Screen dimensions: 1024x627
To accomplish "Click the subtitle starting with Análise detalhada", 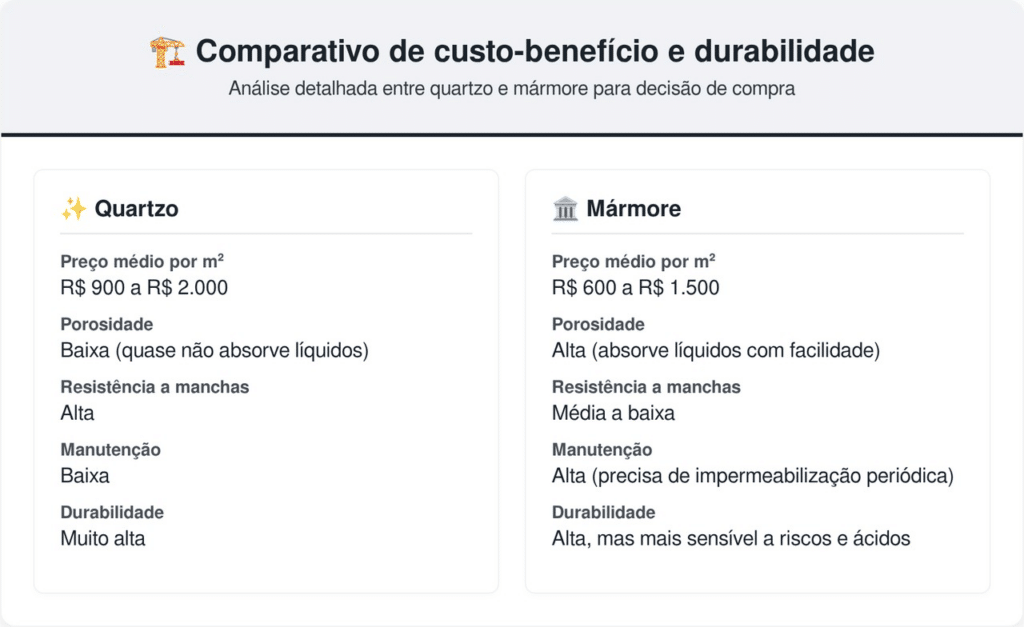I will 511,88.
